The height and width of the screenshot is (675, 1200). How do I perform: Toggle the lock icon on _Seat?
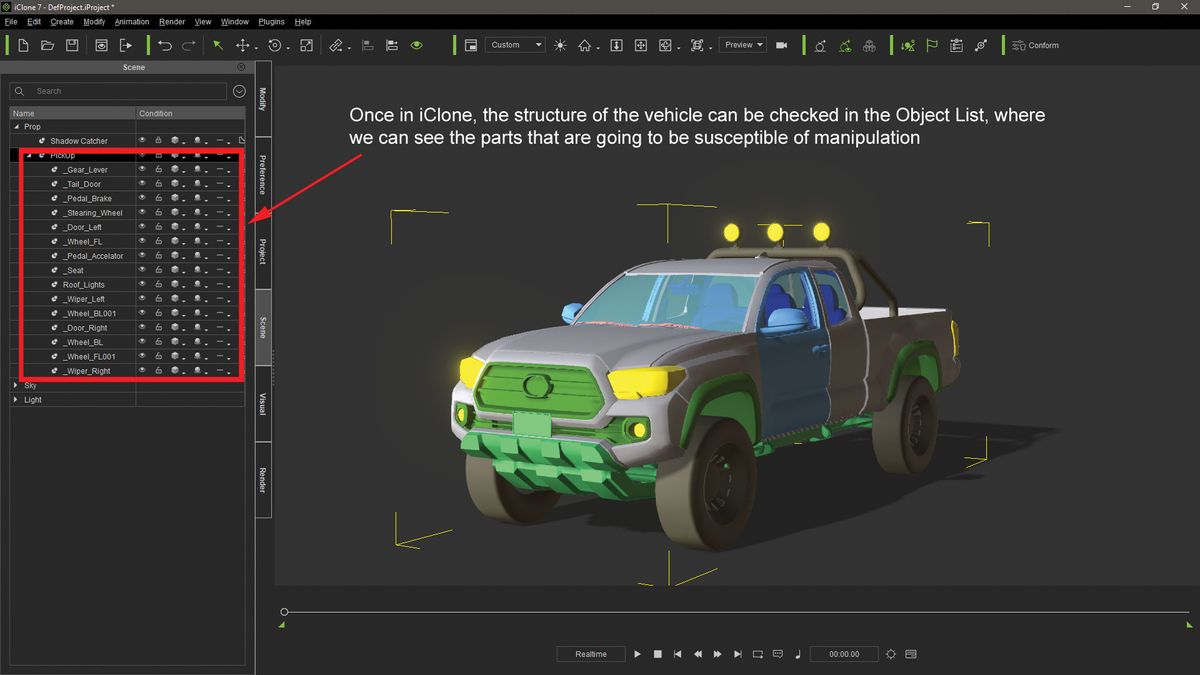(x=158, y=269)
